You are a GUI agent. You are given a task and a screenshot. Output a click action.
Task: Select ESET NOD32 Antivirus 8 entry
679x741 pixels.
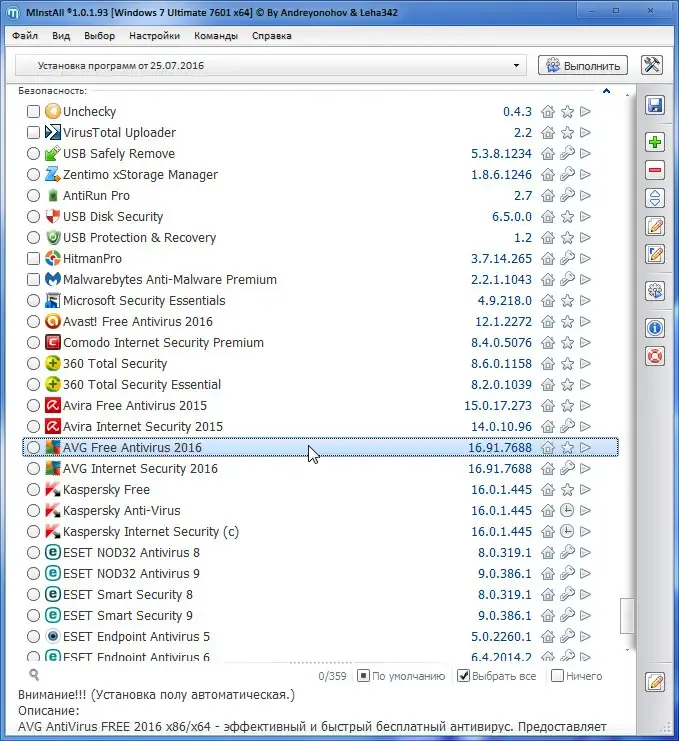tap(320, 552)
